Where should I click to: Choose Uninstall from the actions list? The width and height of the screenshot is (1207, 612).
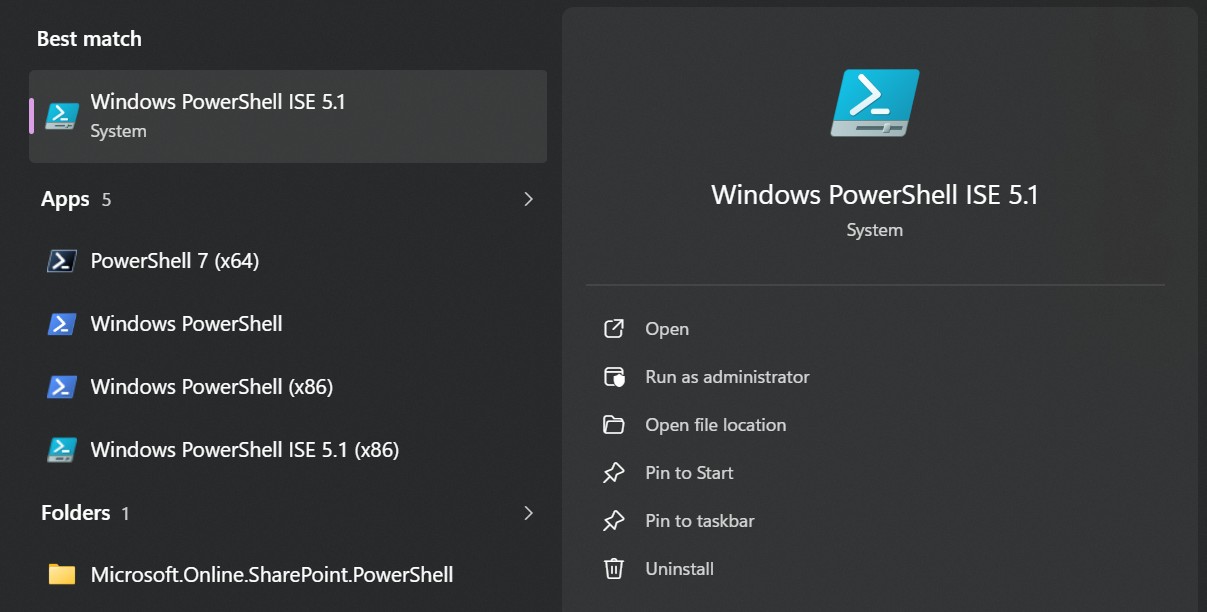pos(679,569)
